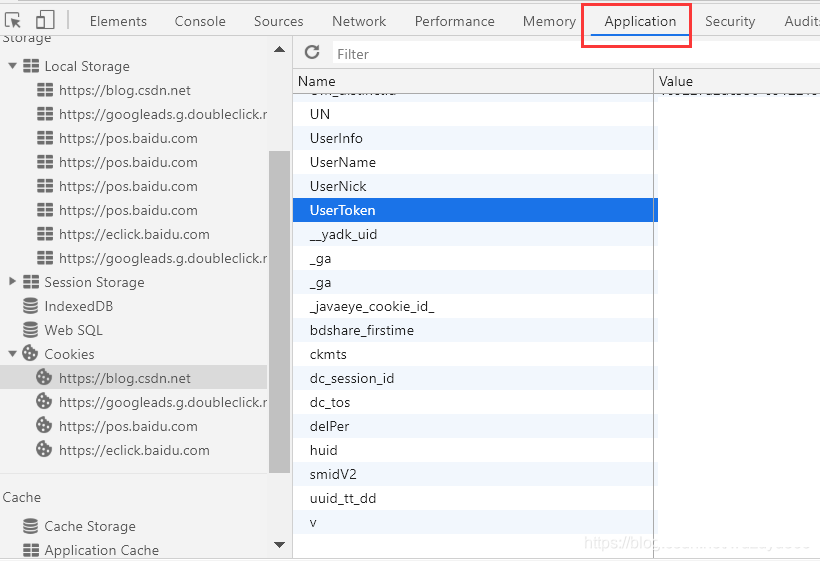This screenshot has height=561, width=820.
Task: Expand the Session Storage tree
Action: point(13,282)
